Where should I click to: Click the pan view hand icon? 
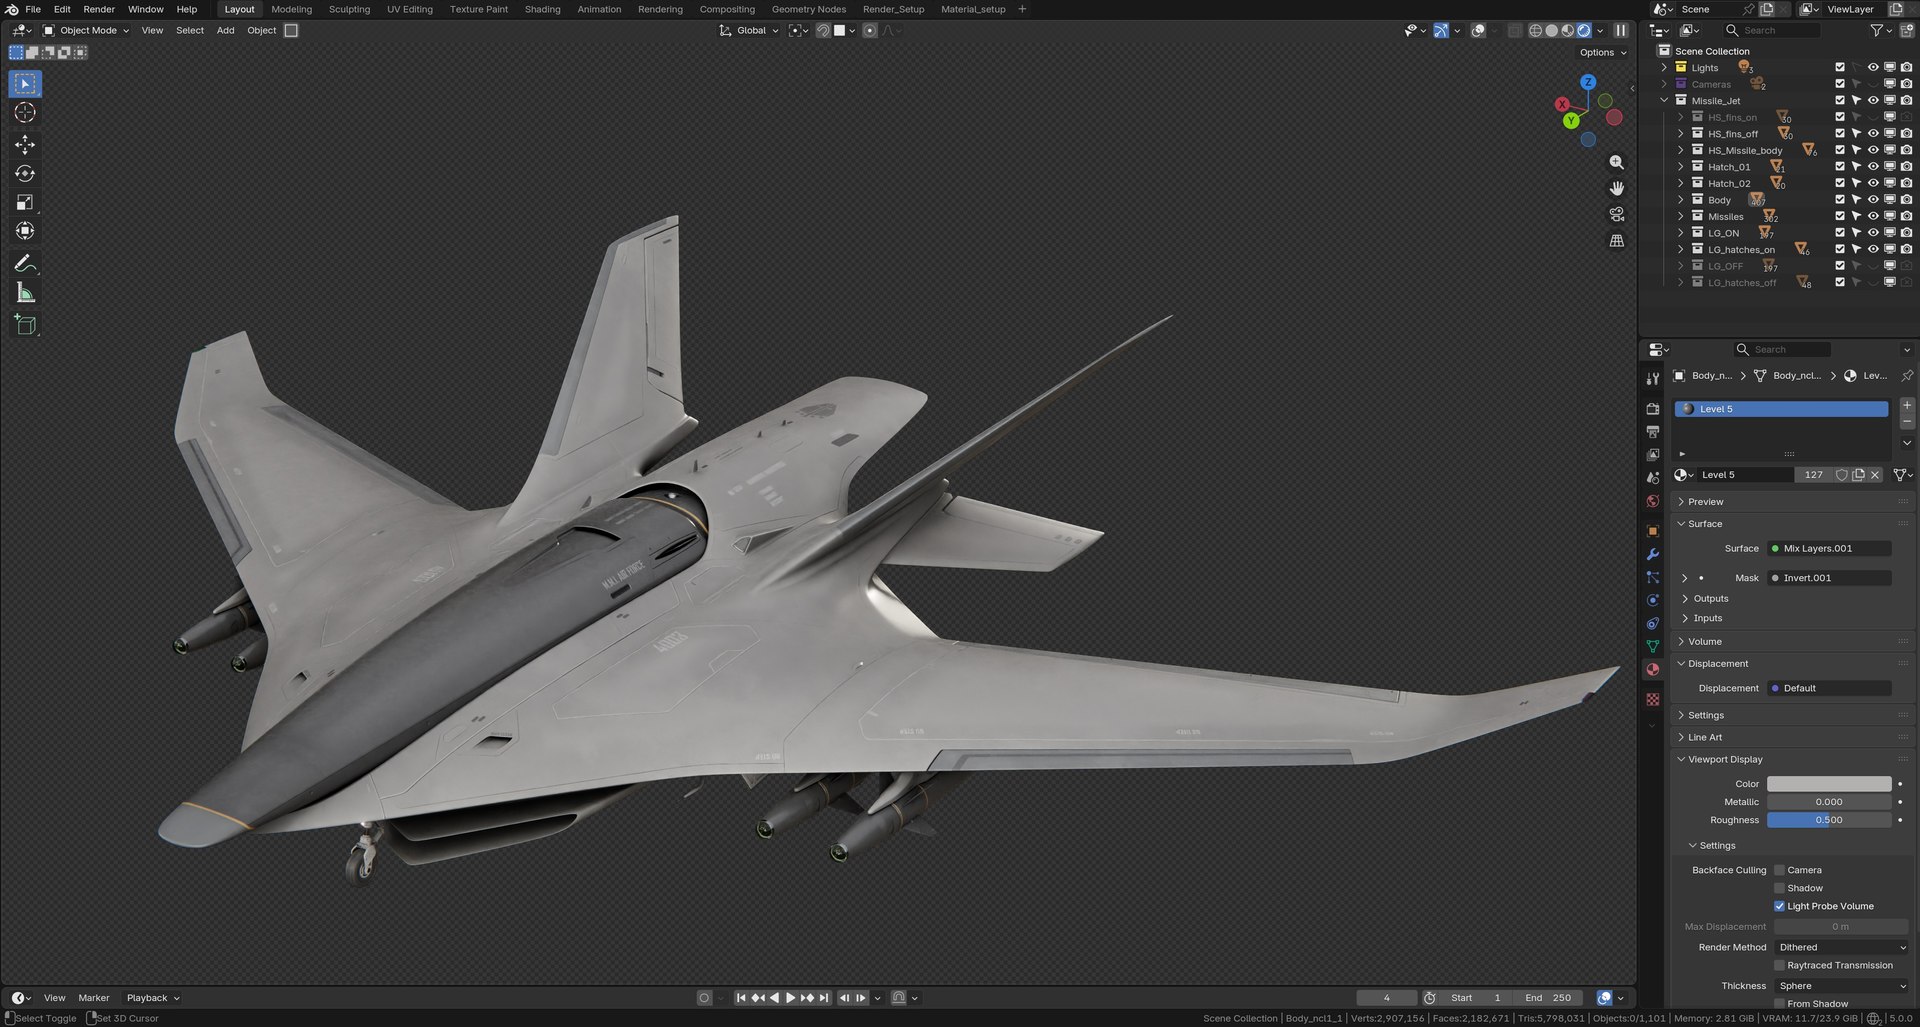click(1616, 188)
